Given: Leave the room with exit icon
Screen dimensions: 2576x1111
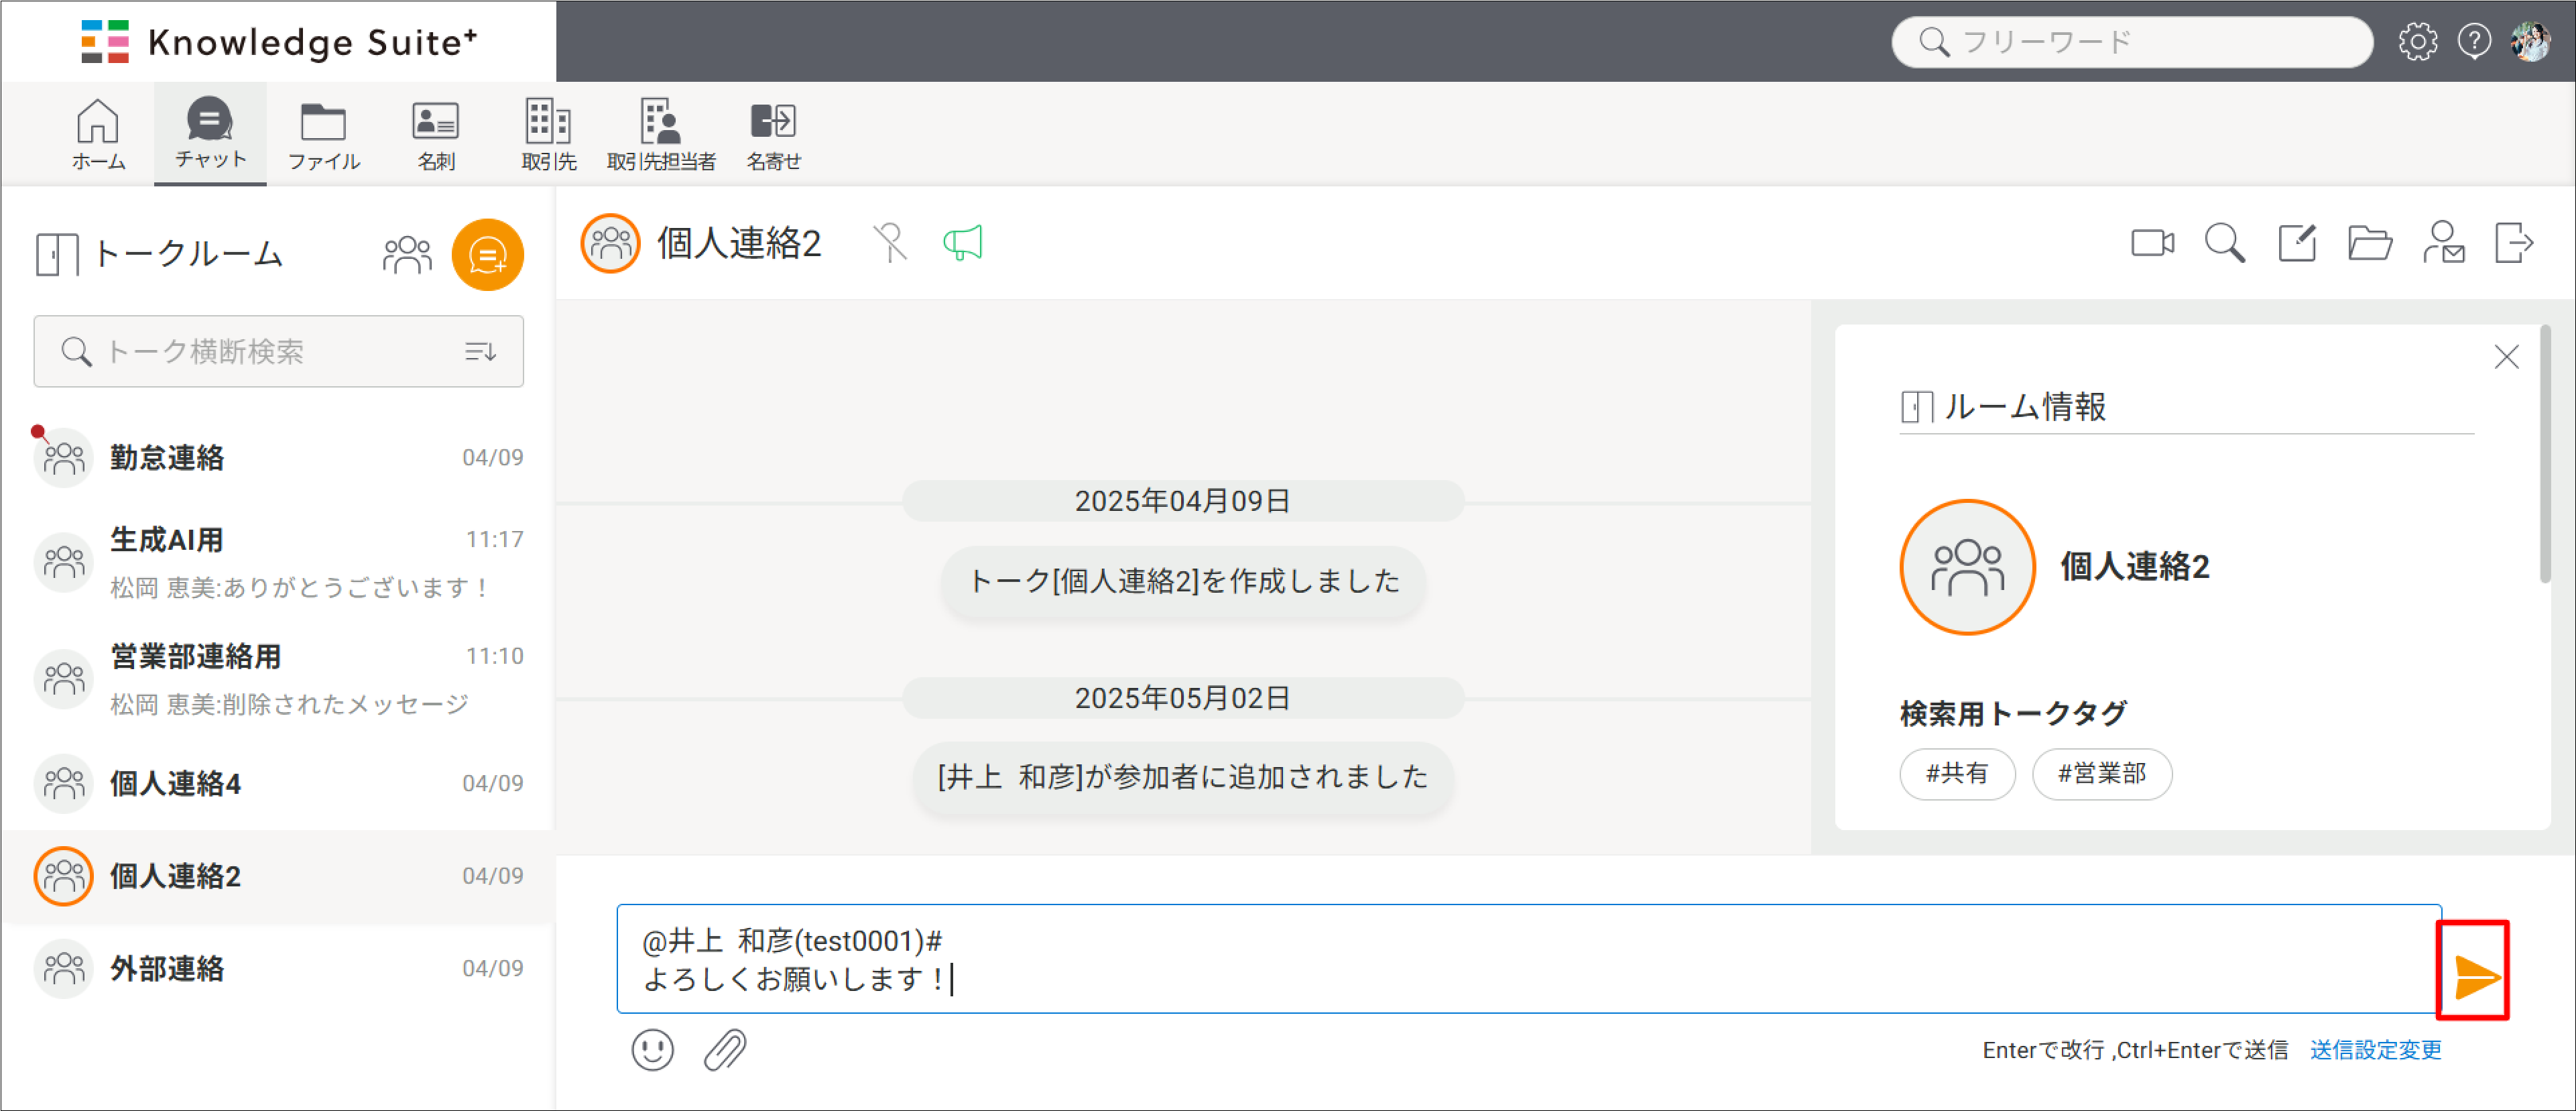Looking at the screenshot, I should pos(2514,243).
